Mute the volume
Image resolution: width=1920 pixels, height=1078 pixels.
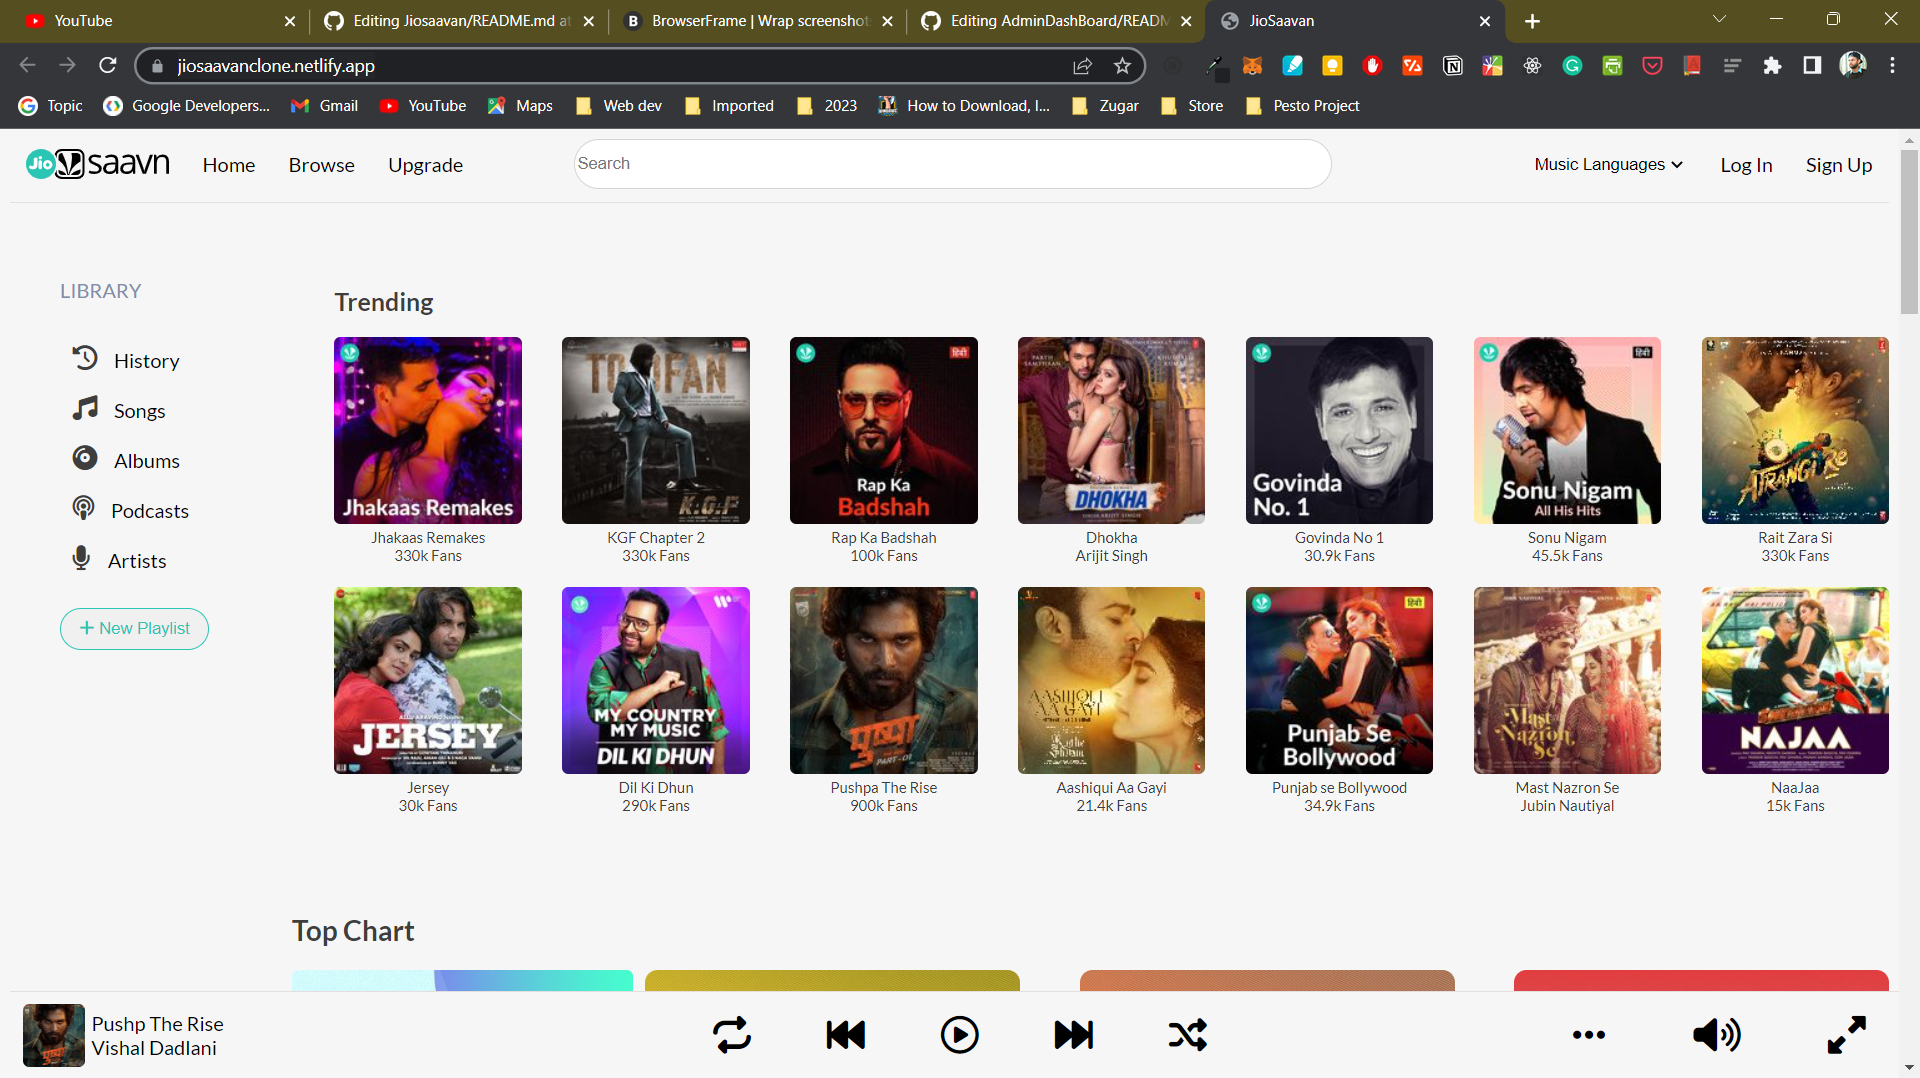click(1716, 1035)
